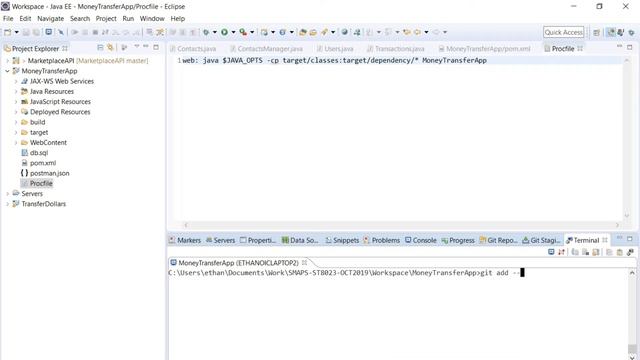Open Project Explorer View Menu triangle
This screenshot has width=640, height=360.
(137, 47)
